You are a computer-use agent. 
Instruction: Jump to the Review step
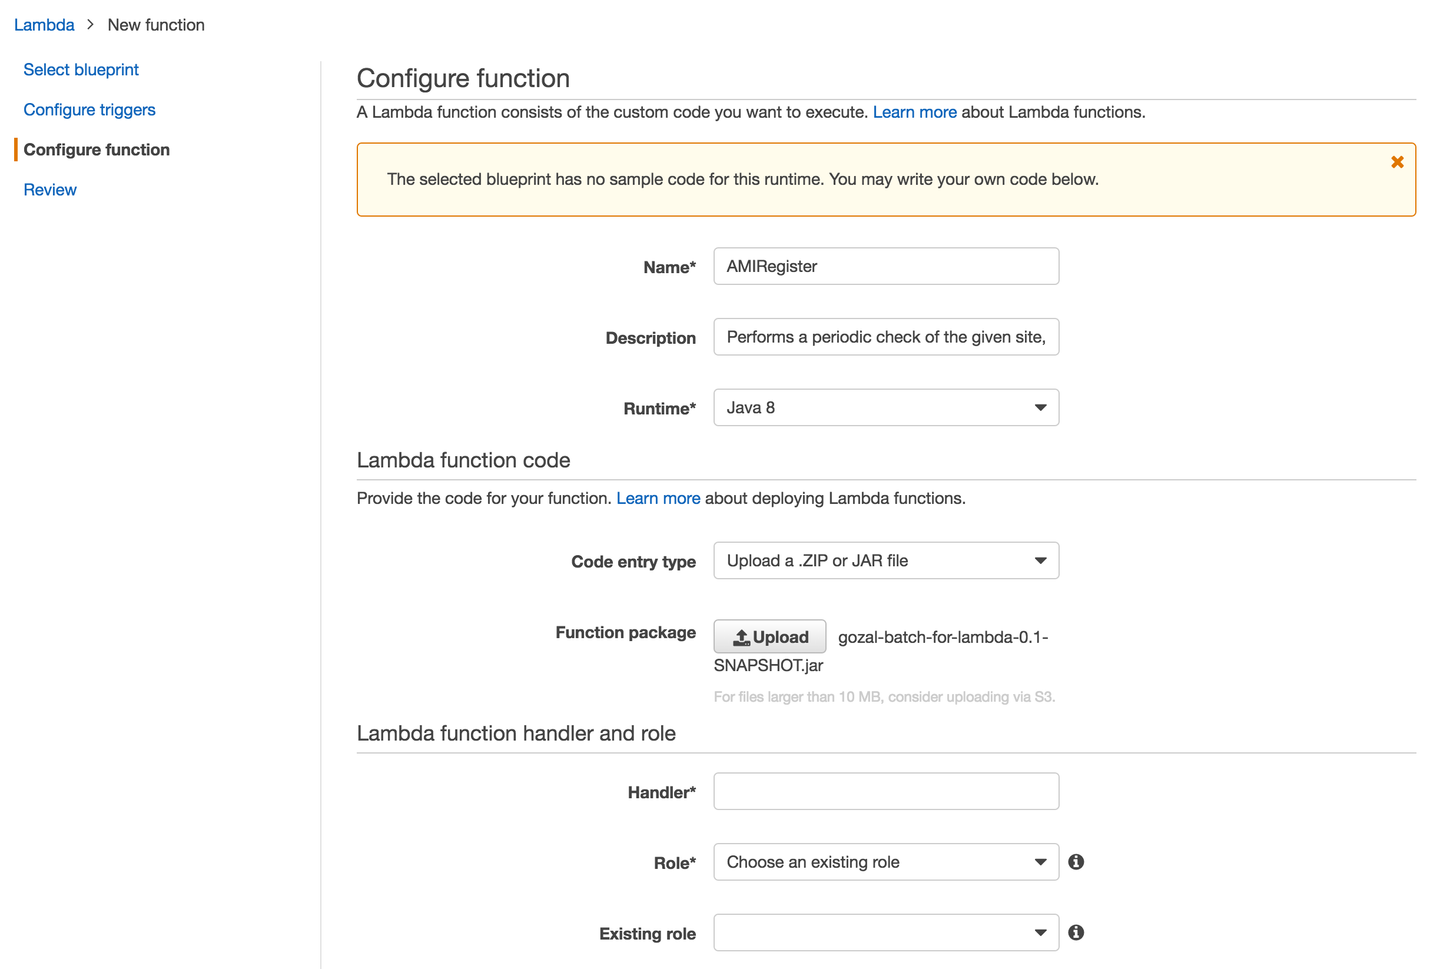tap(50, 190)
